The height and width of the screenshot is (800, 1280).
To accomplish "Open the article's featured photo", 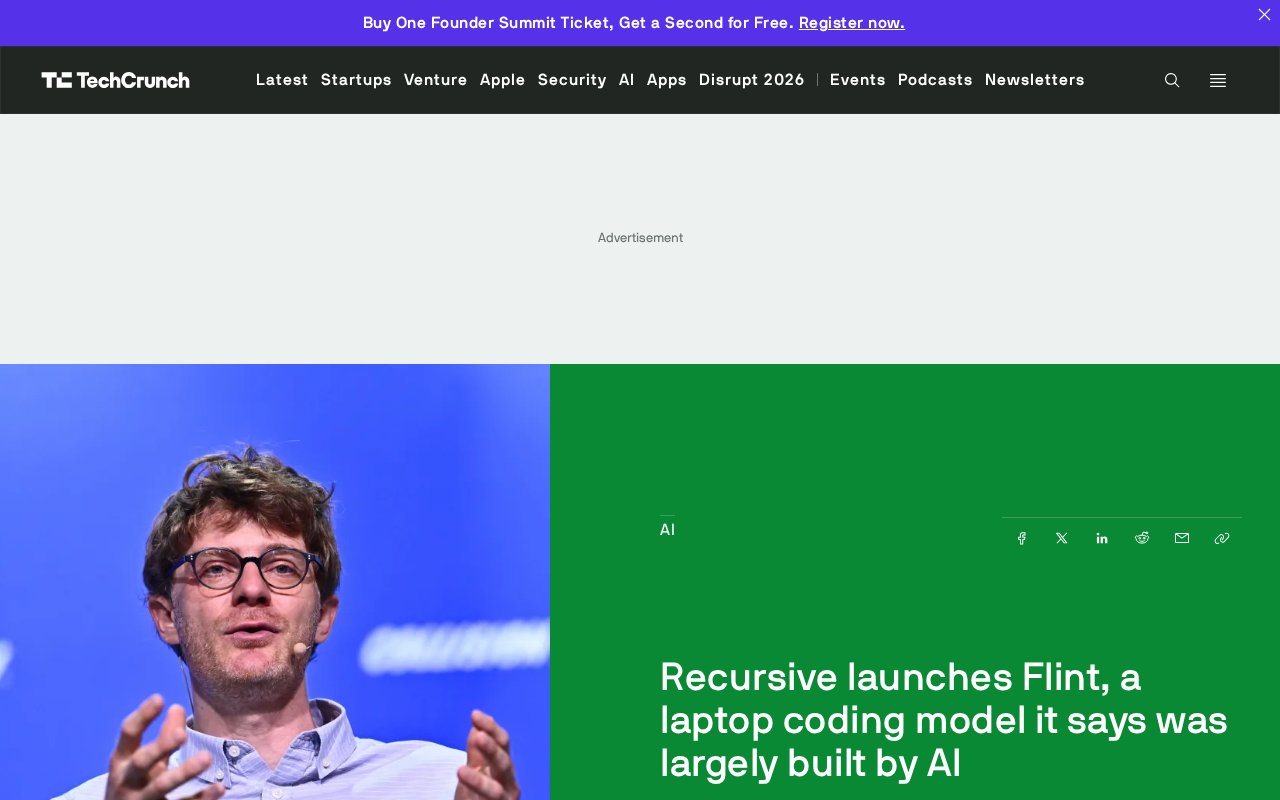I will [x=275, y=582].
